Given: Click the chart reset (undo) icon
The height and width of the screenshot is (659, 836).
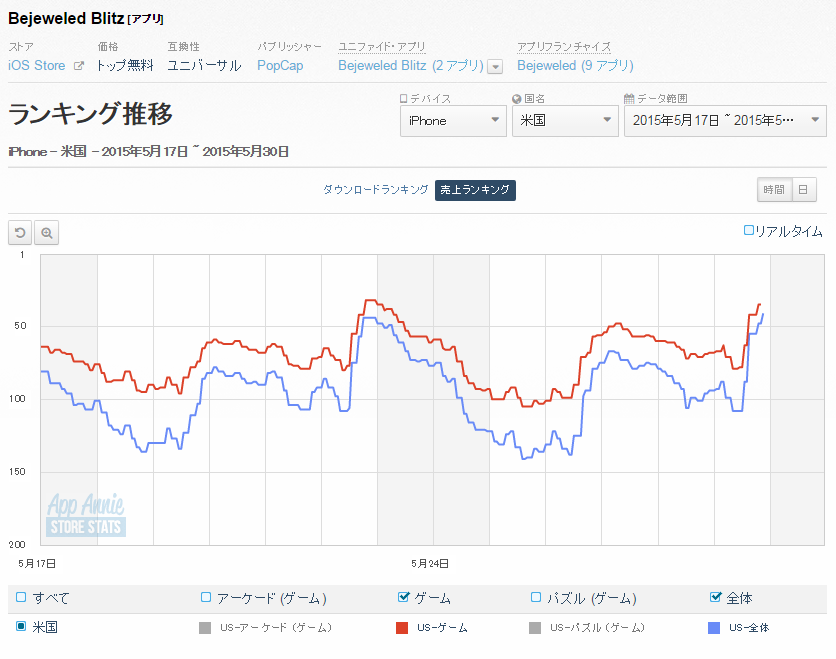Looking at the screenshot, I should click(20, 233).
